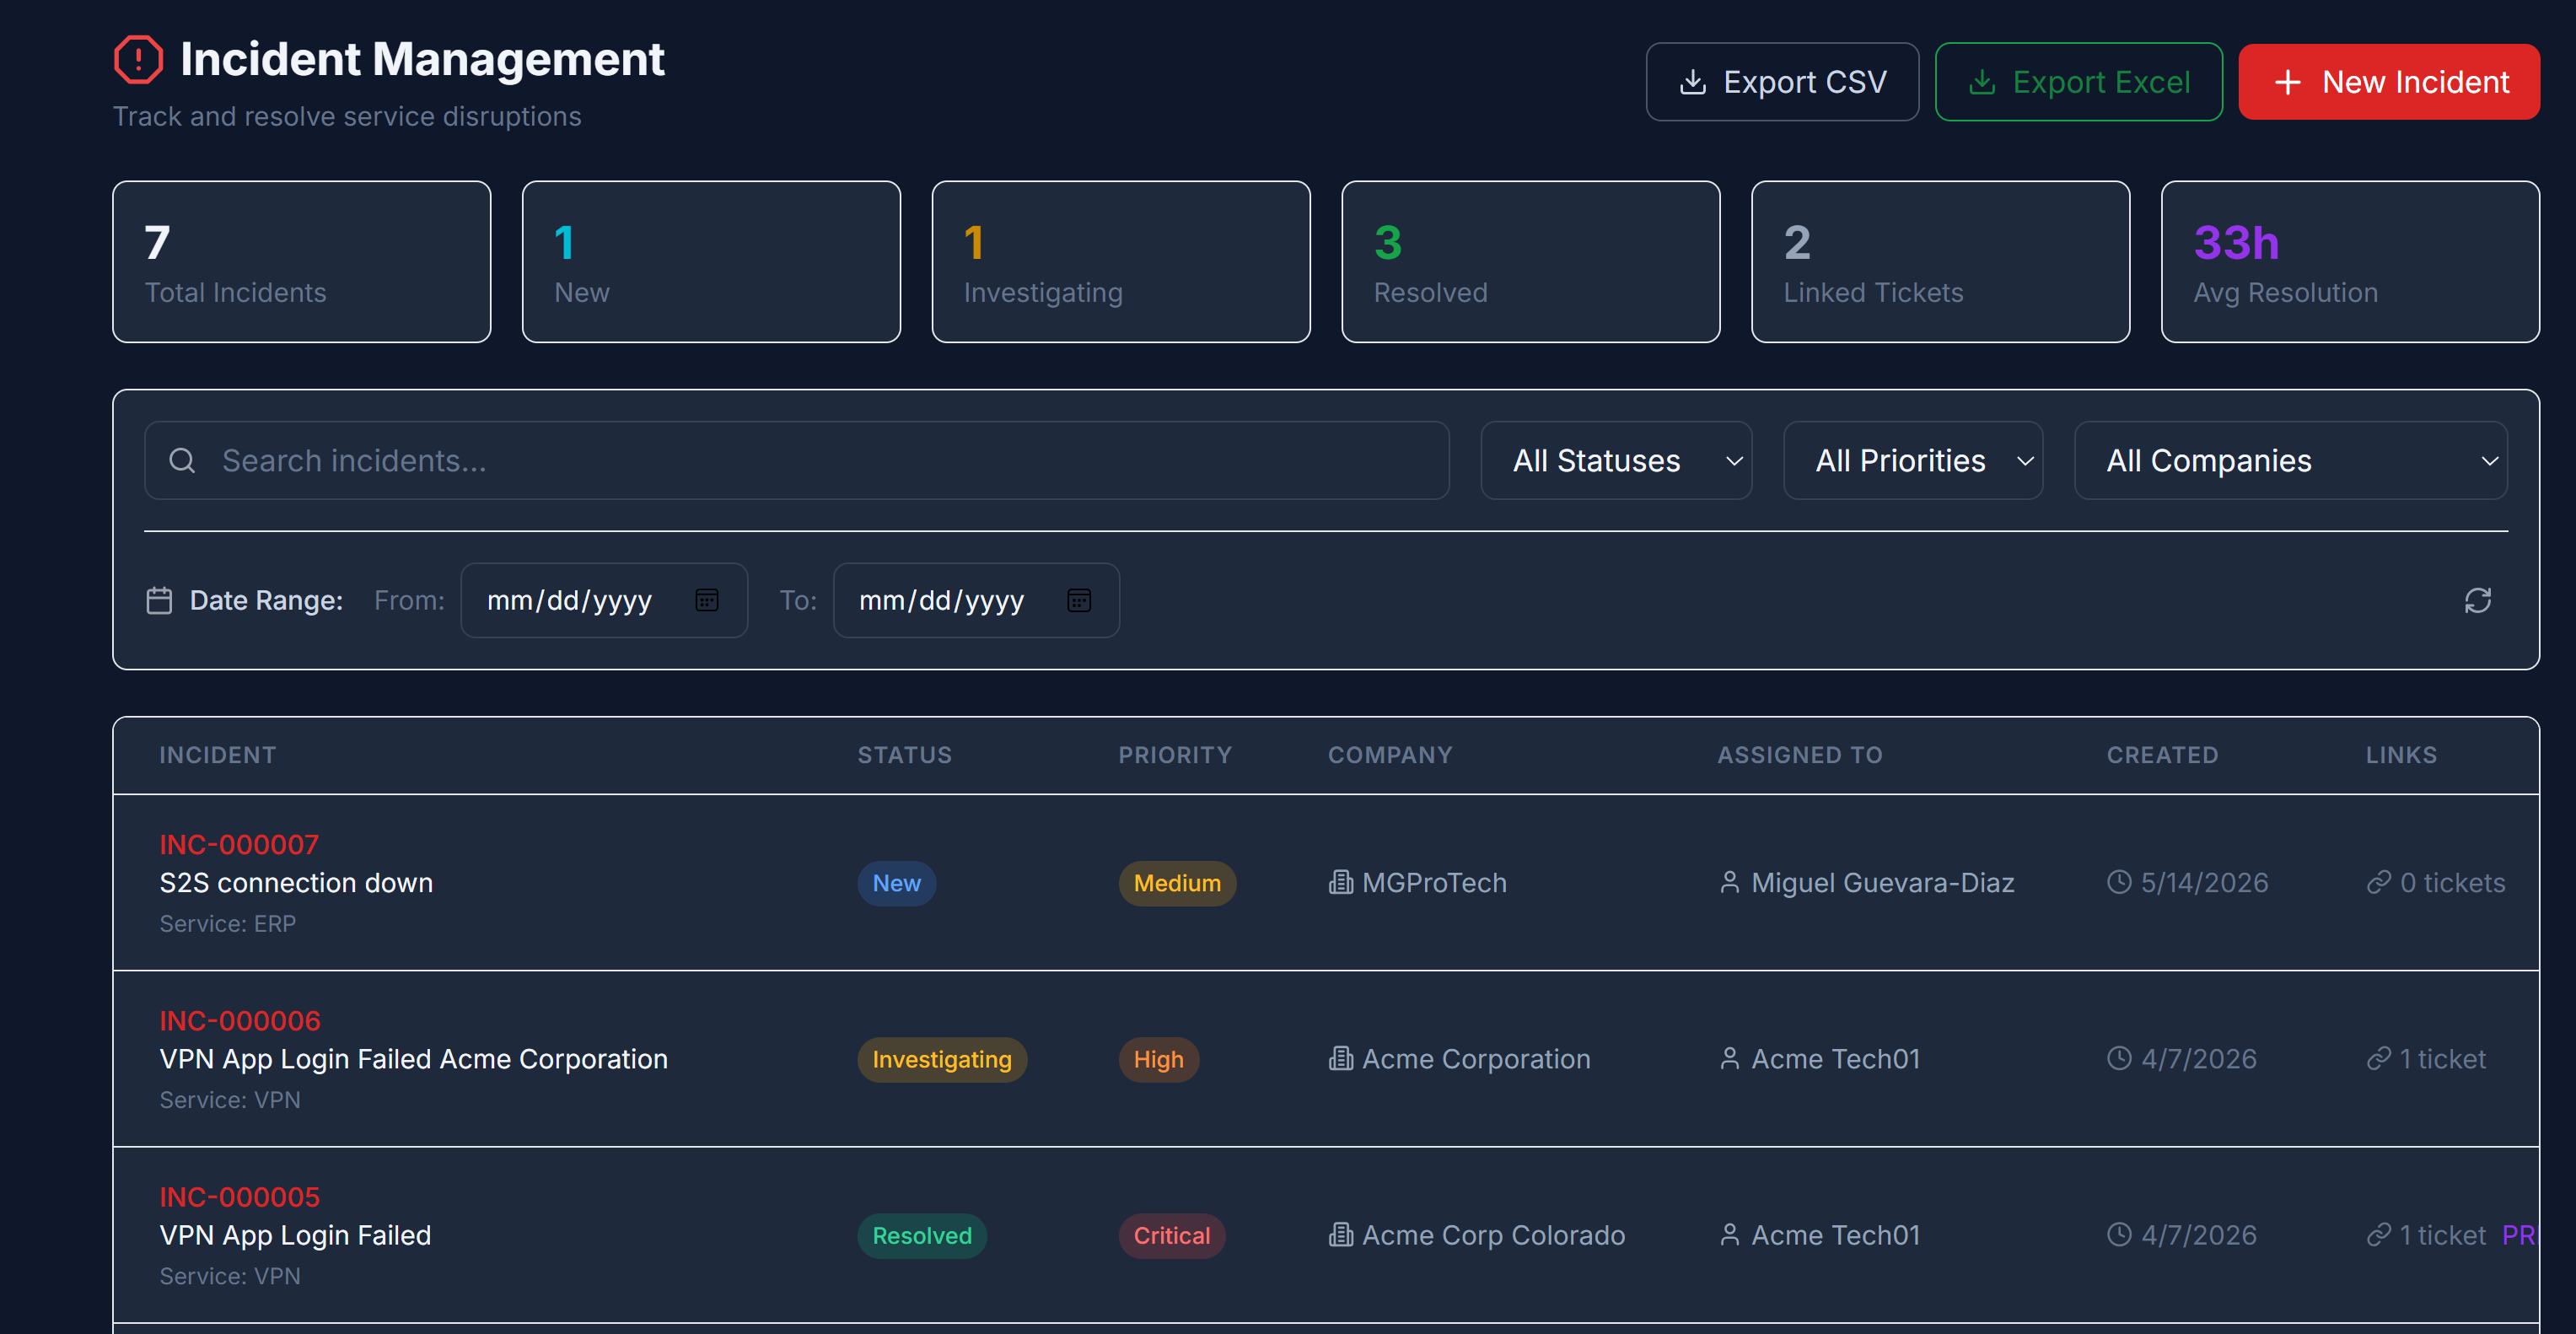Click the Investigating status badge
Image resolution: width=2576 pixels, height=1334 pixels.
(941, 1059)
